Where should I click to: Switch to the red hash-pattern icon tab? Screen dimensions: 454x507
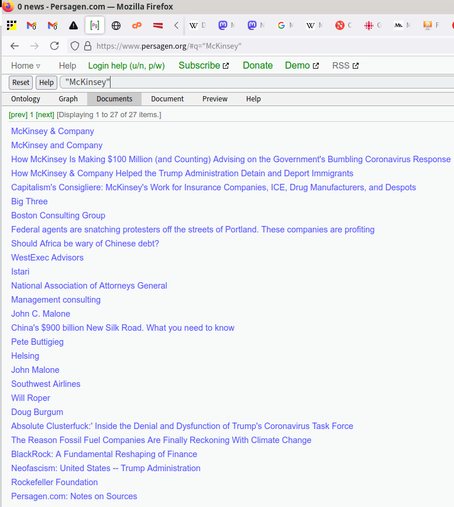pyautogui.click(x=373, y=25)
